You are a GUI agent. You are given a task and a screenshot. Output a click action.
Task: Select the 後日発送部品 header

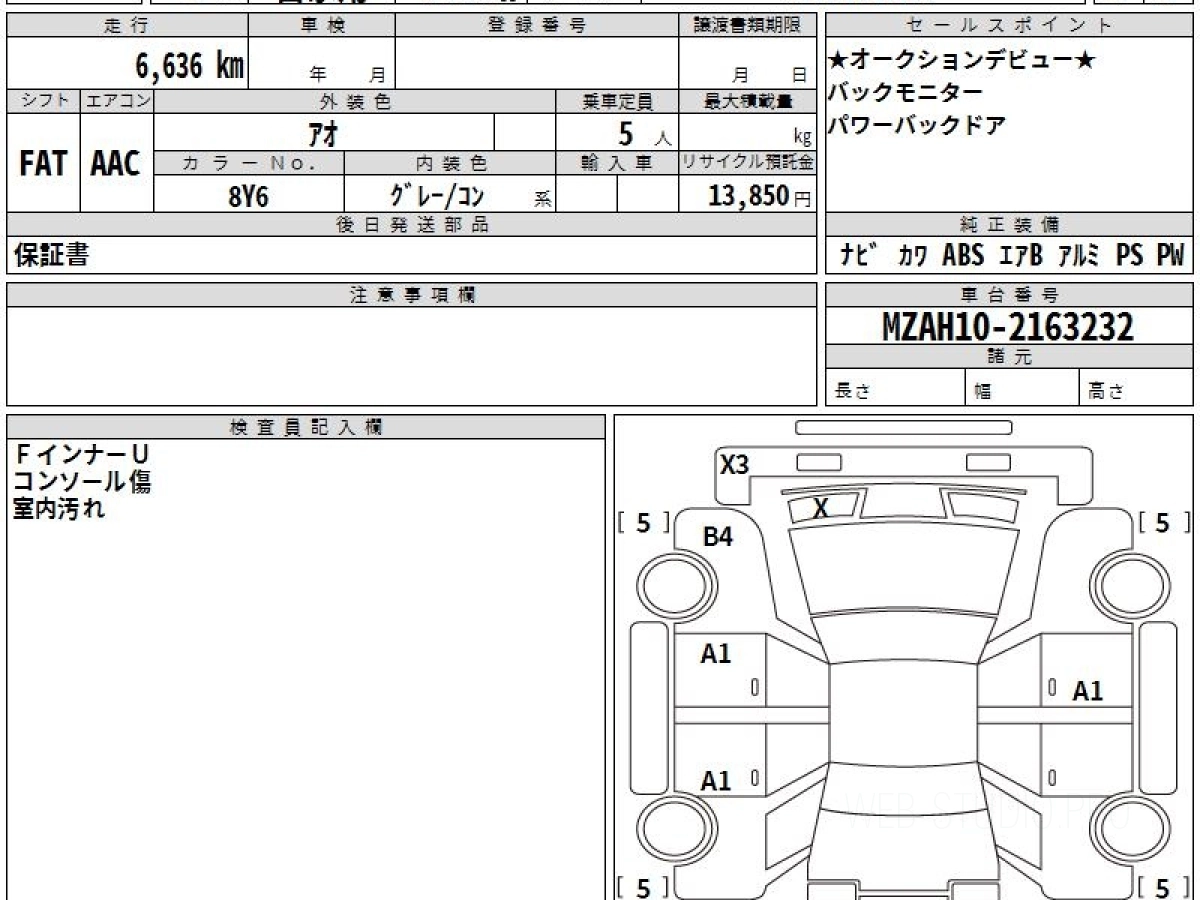tap(411, 225)
